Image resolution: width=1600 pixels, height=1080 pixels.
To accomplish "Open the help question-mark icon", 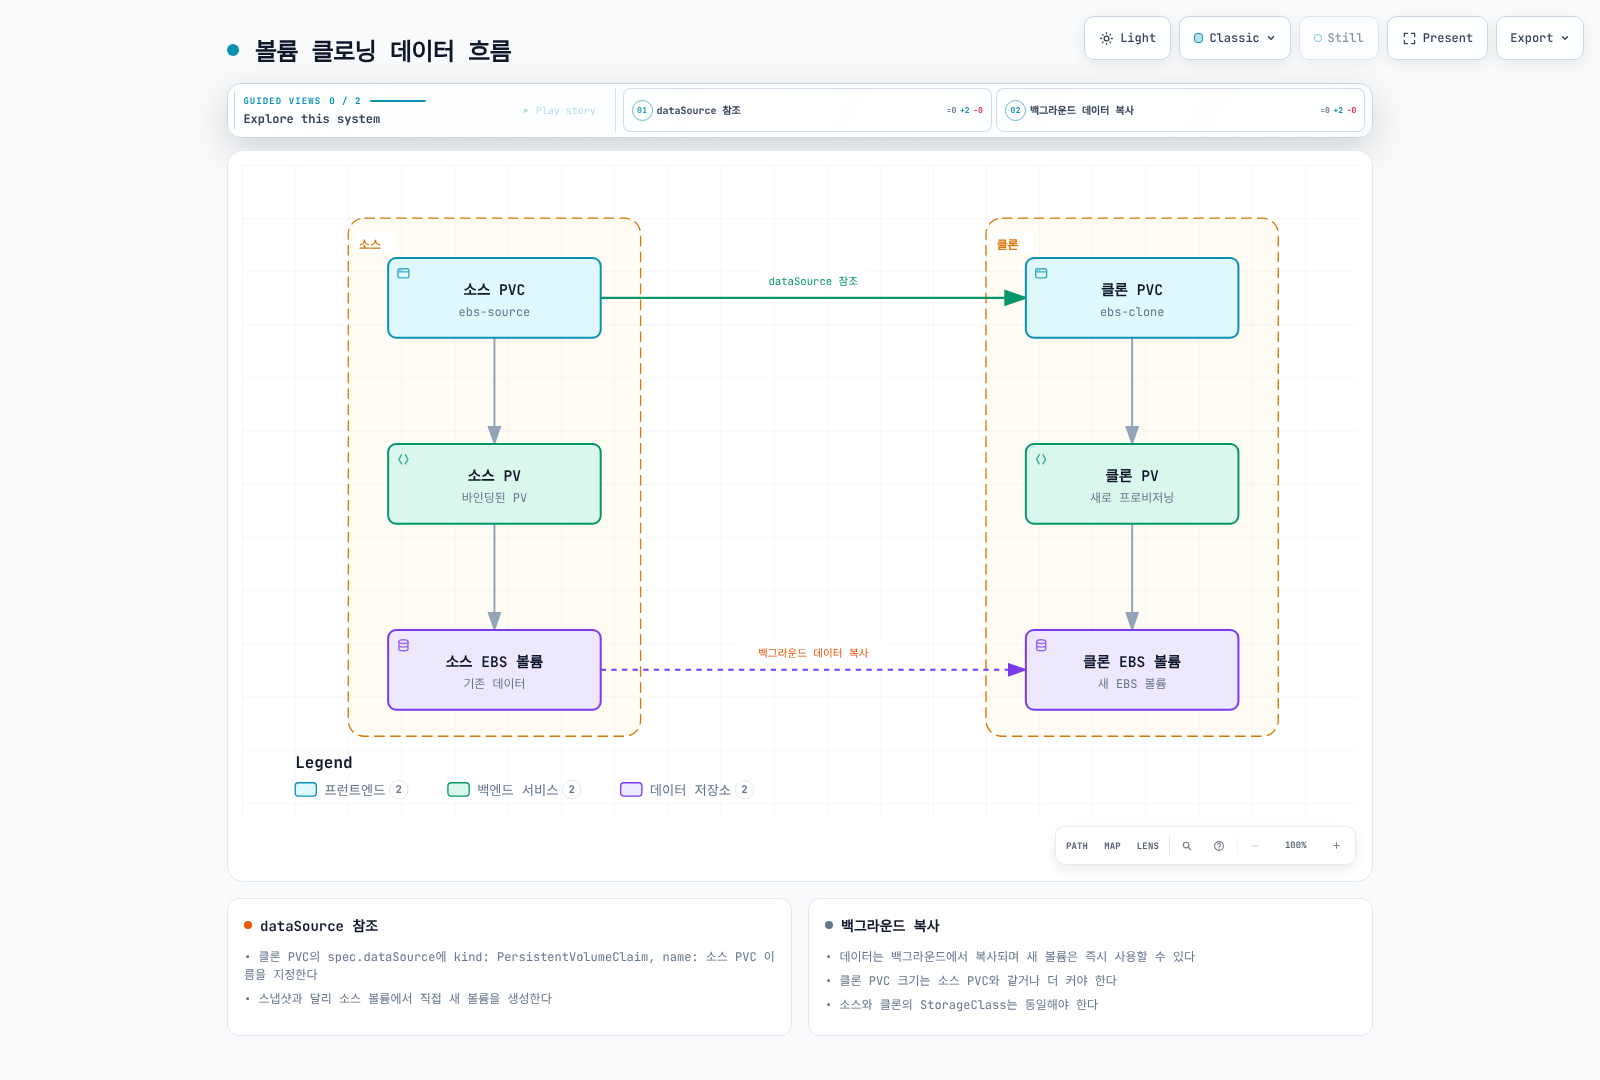I will [x=1219, y=846].
